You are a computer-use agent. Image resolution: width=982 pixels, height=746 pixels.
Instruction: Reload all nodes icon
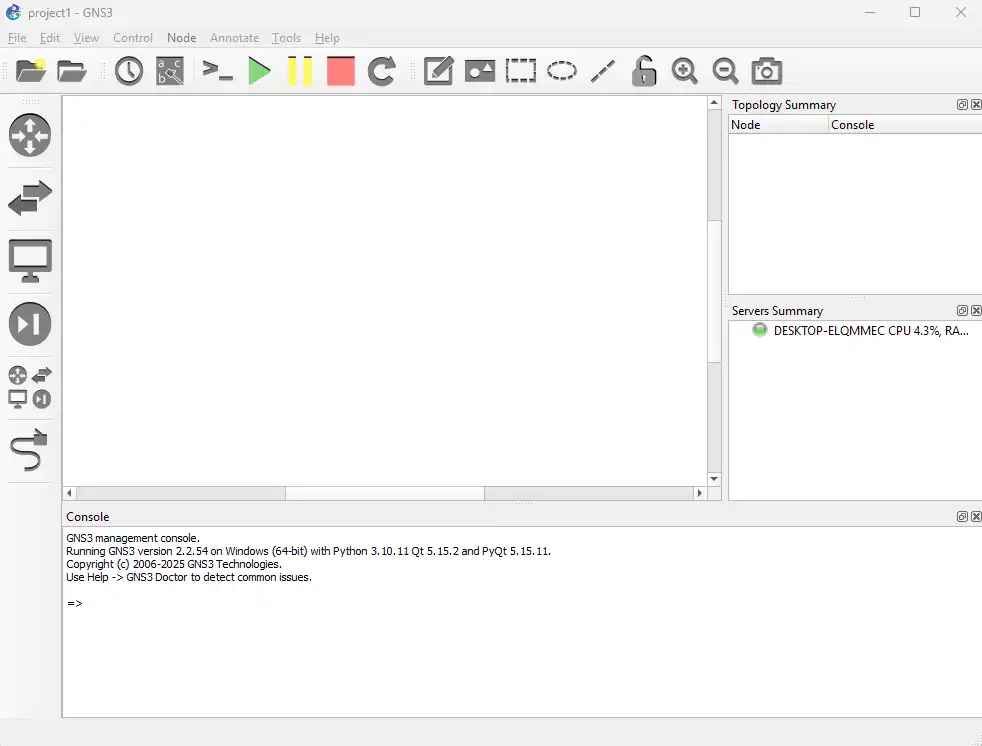pos(382,71)
